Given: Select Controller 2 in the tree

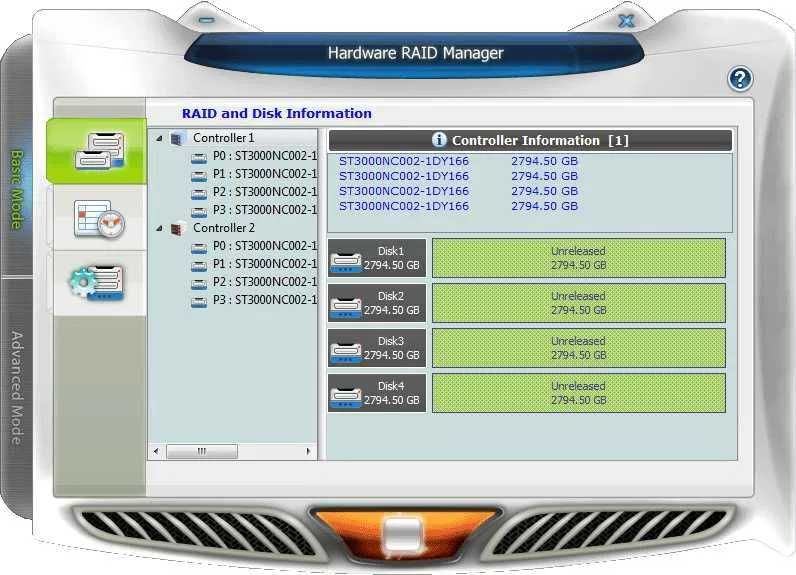Looking at the screenshot, I should pos(223,228).
